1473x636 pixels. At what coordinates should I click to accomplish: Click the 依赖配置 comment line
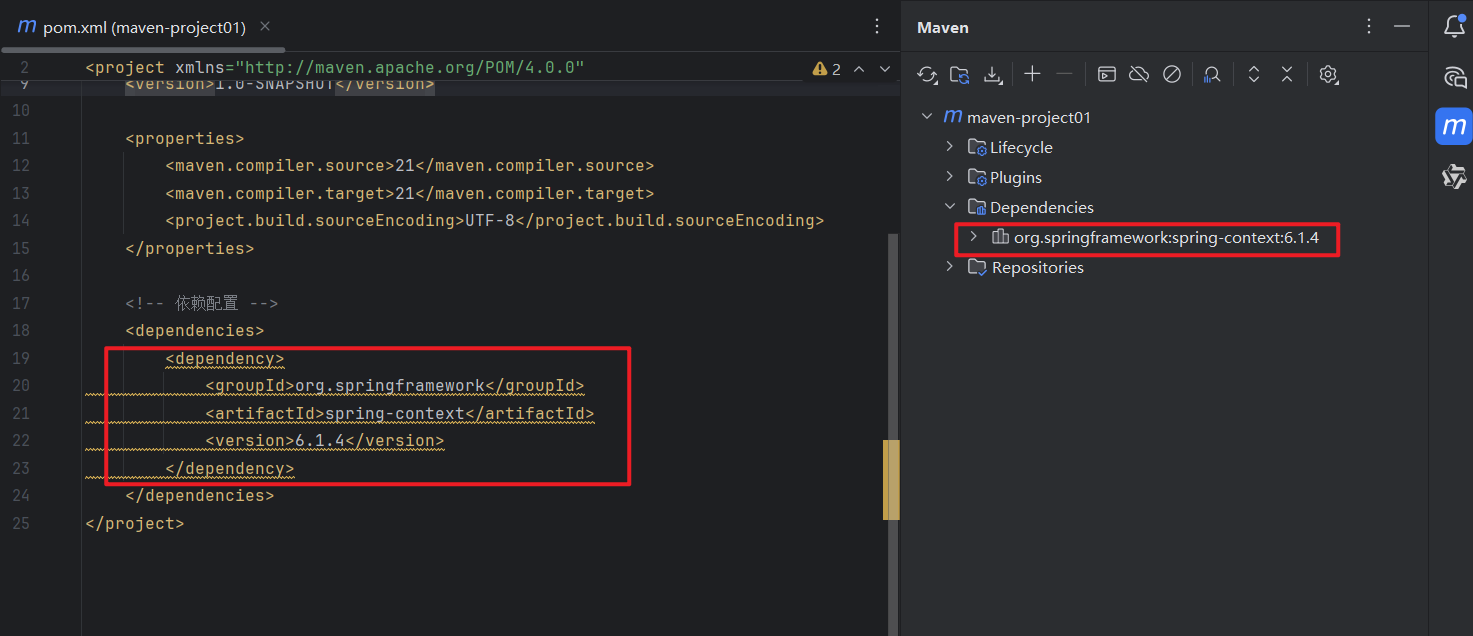202,303
